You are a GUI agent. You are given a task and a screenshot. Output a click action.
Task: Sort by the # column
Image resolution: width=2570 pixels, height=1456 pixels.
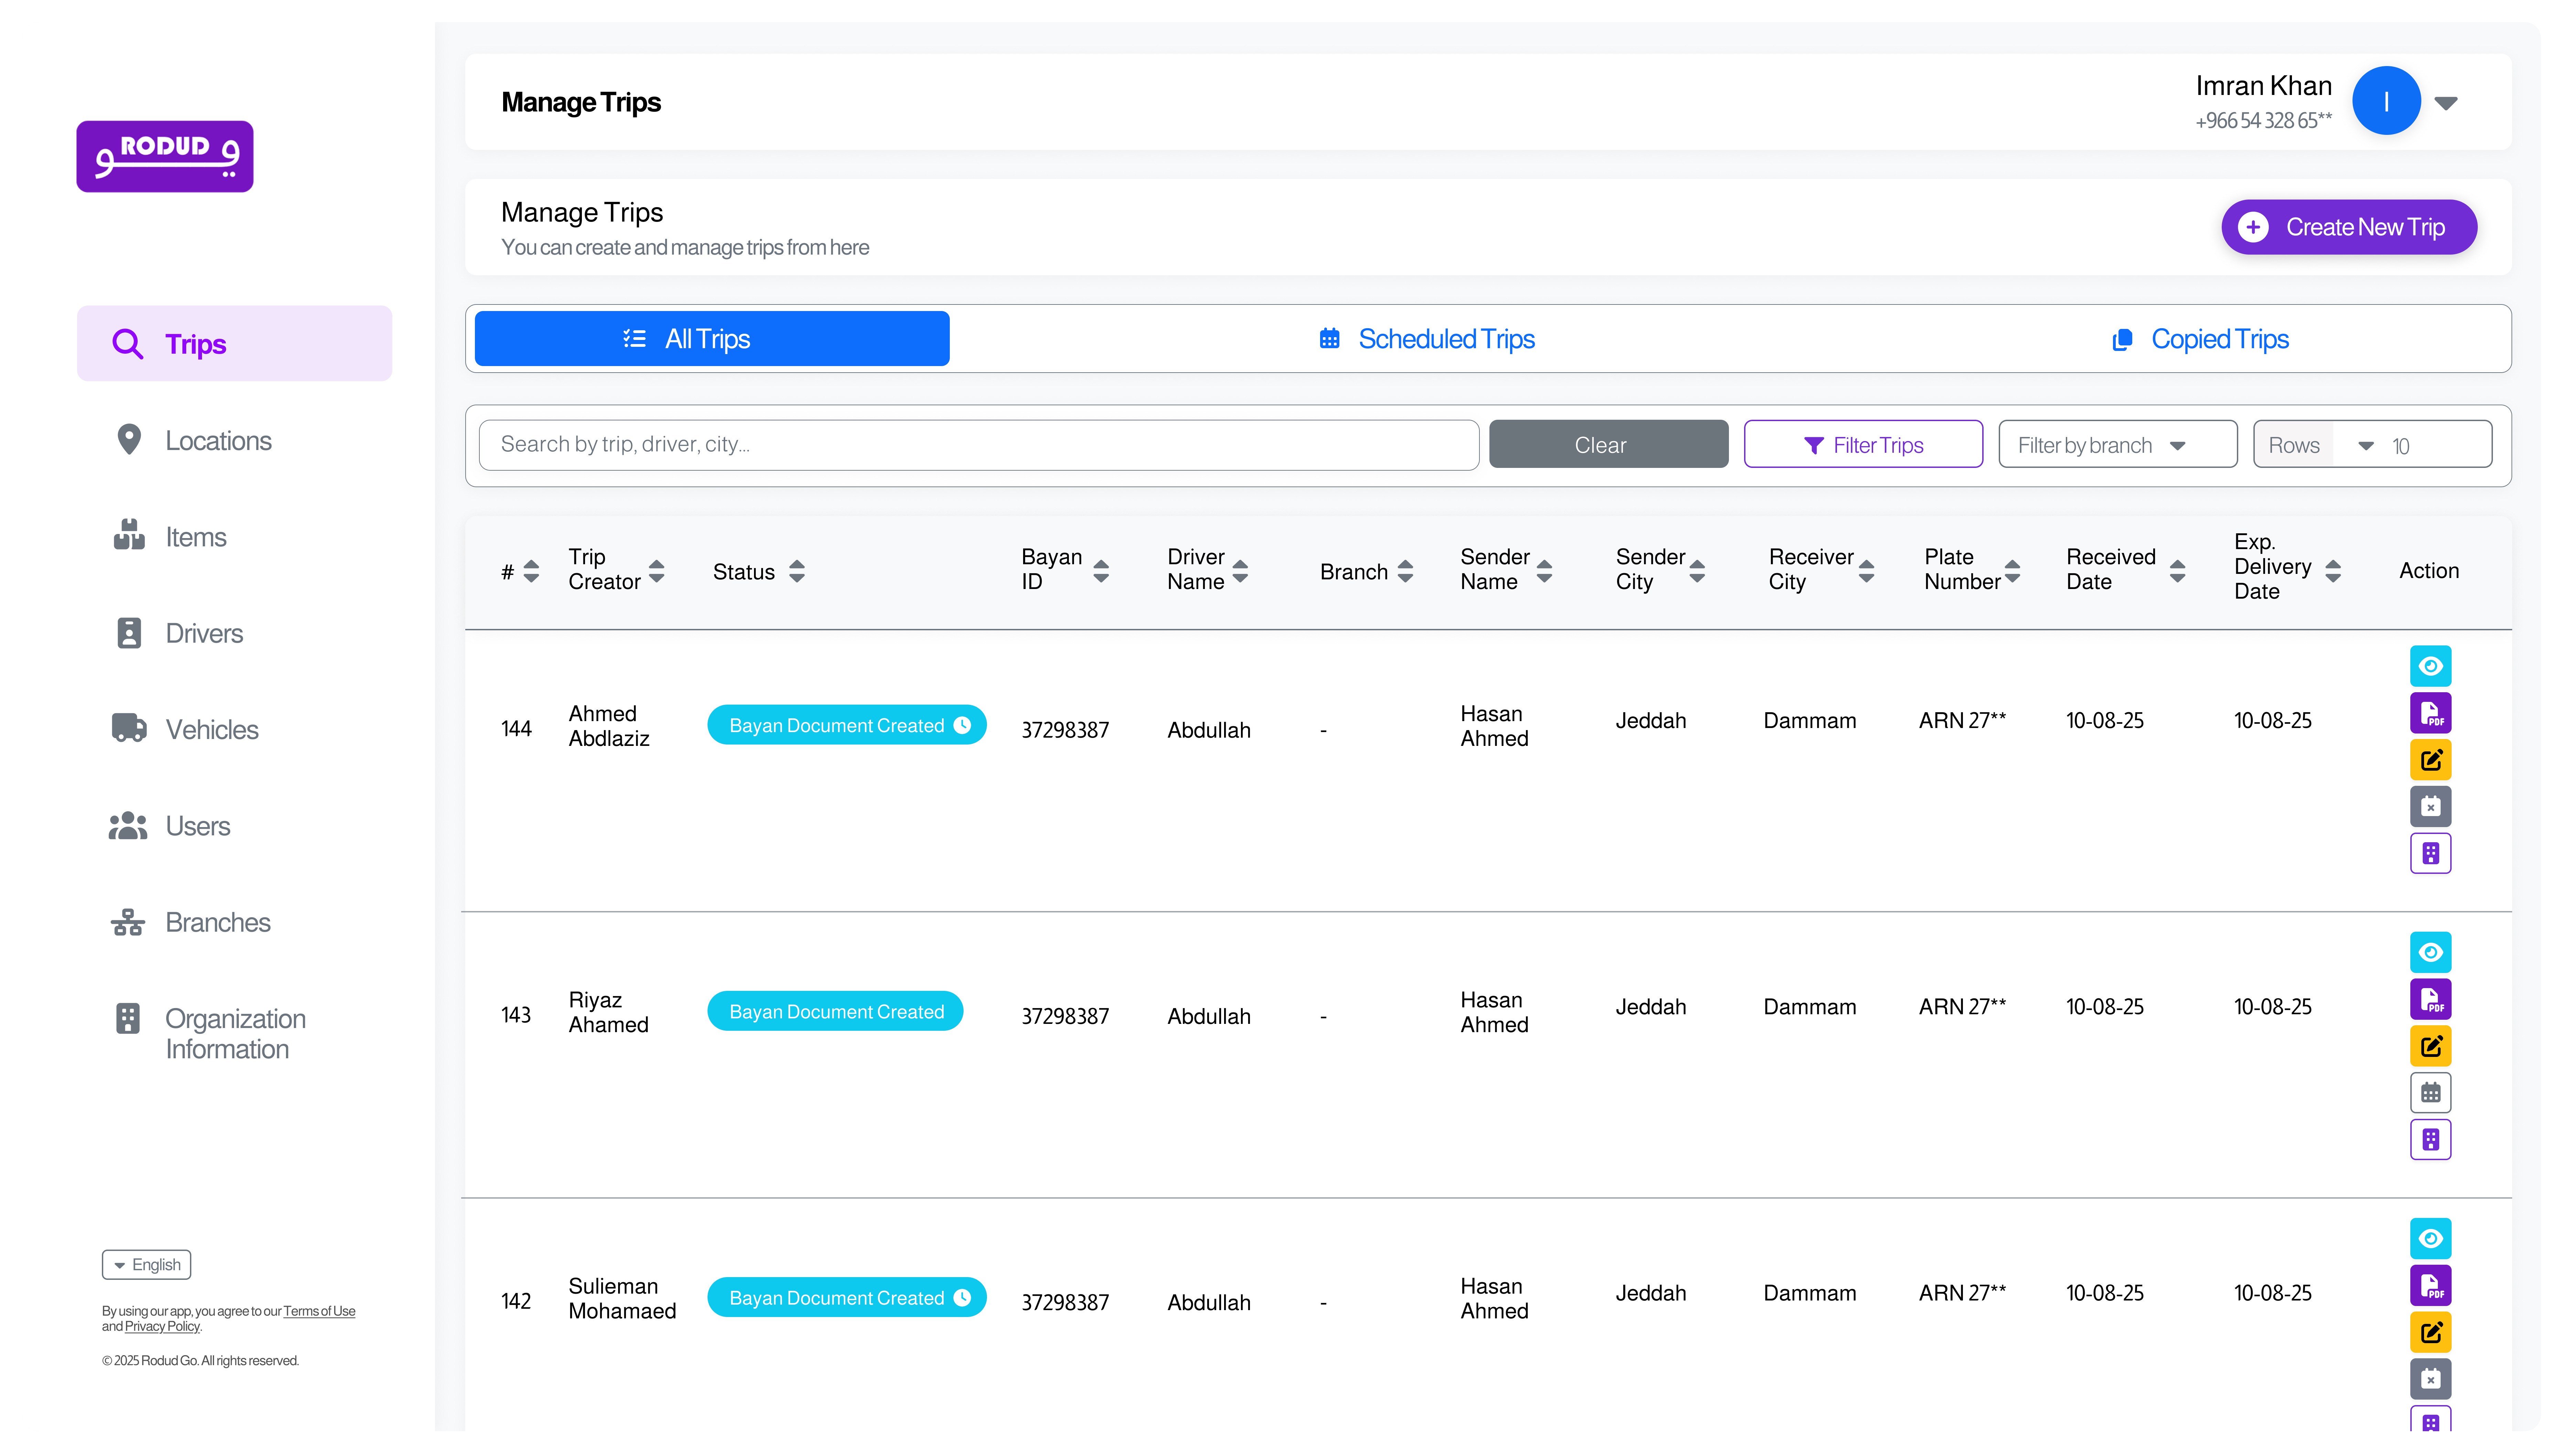pyautogui.click(x=531, y=571)
